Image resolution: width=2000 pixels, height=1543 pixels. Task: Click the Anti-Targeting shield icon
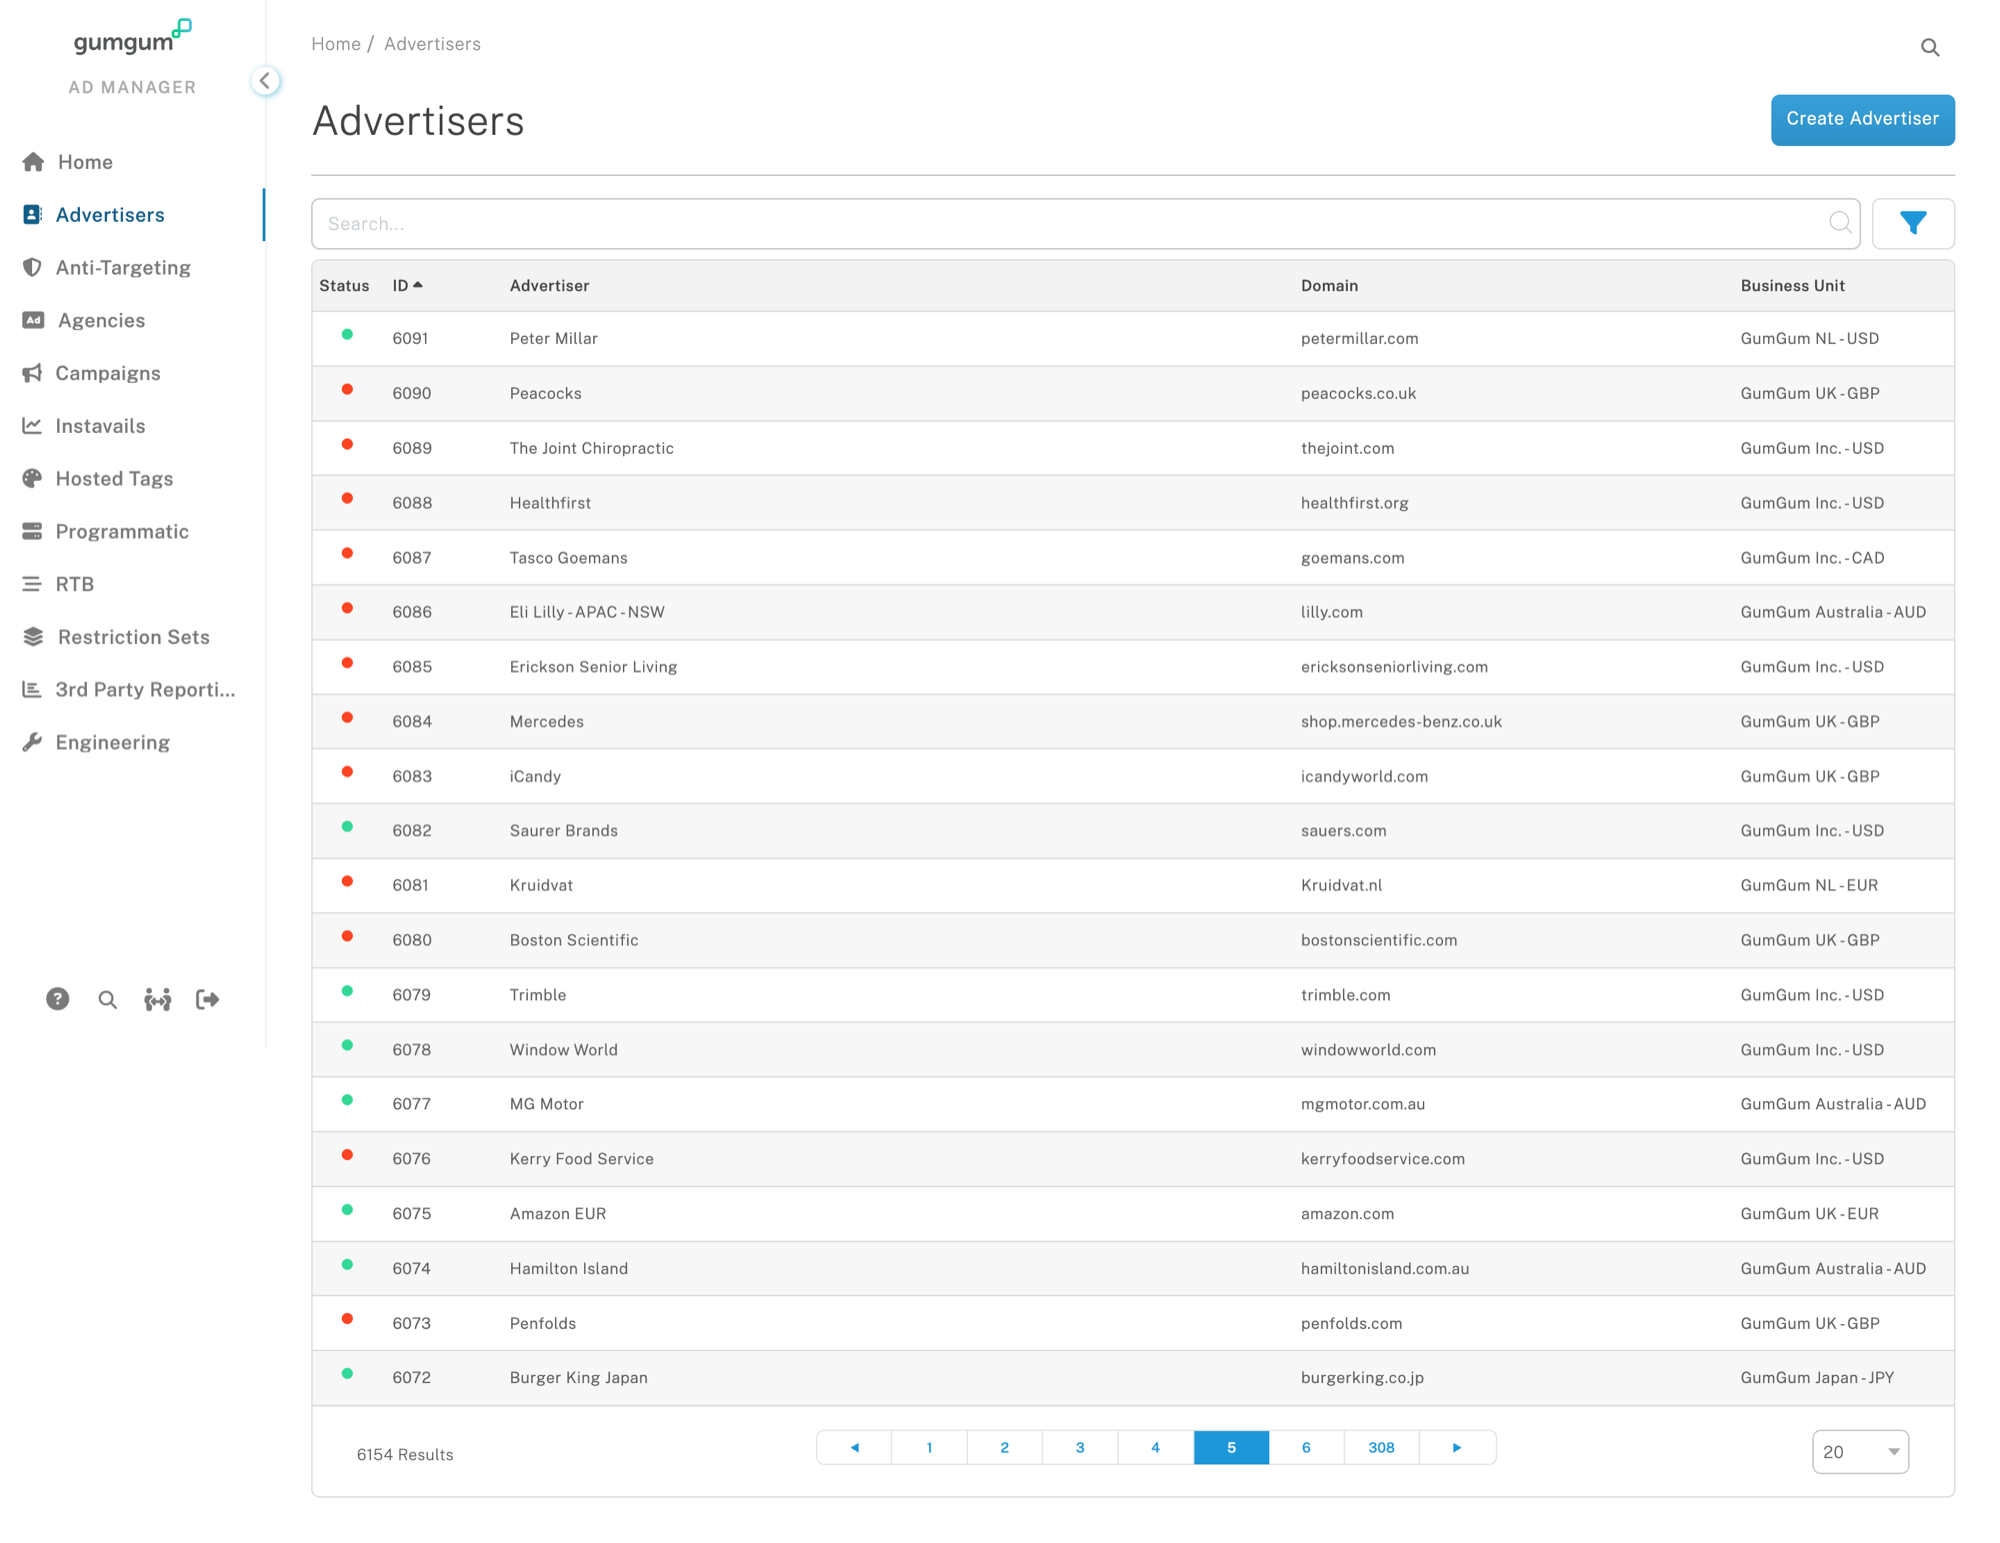32,267
